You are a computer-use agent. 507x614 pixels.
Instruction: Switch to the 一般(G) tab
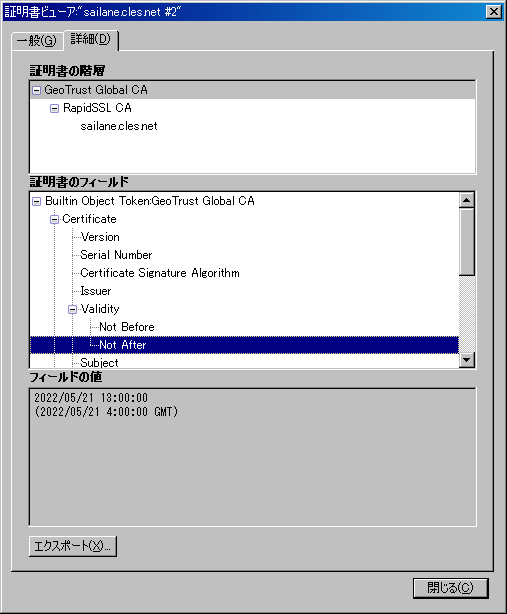[x=37, y=41]
